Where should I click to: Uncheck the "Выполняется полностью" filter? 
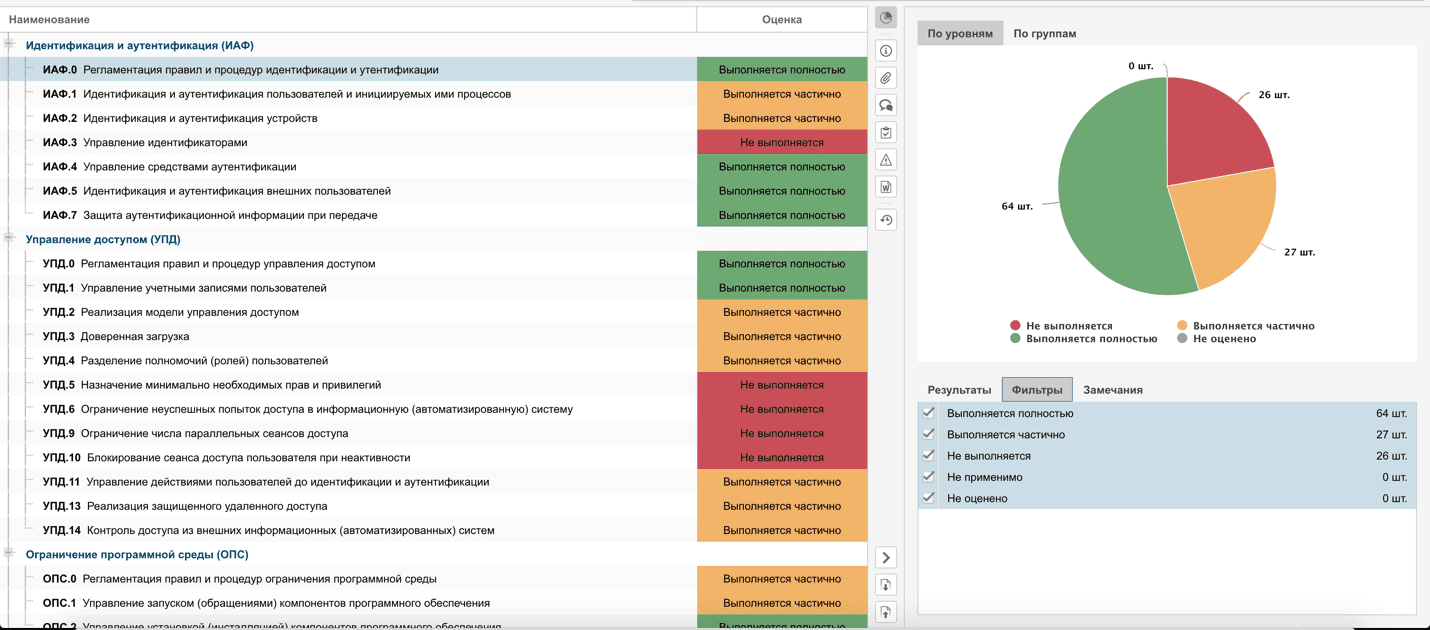(929, 413)
